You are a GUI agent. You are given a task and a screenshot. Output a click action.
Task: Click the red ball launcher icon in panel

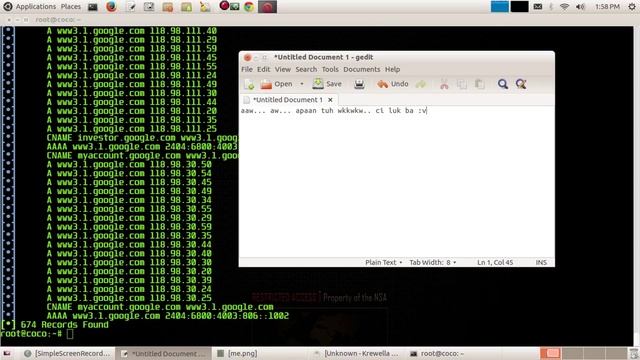point(224,6)
